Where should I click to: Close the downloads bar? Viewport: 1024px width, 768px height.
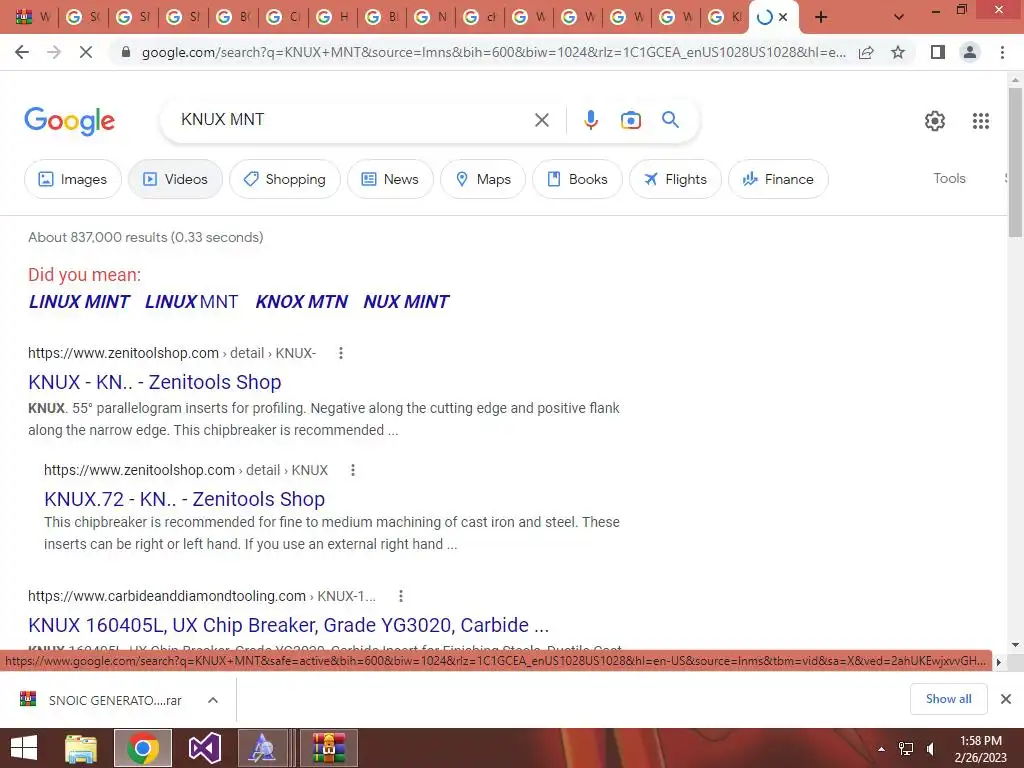(x=1006, y=699)
